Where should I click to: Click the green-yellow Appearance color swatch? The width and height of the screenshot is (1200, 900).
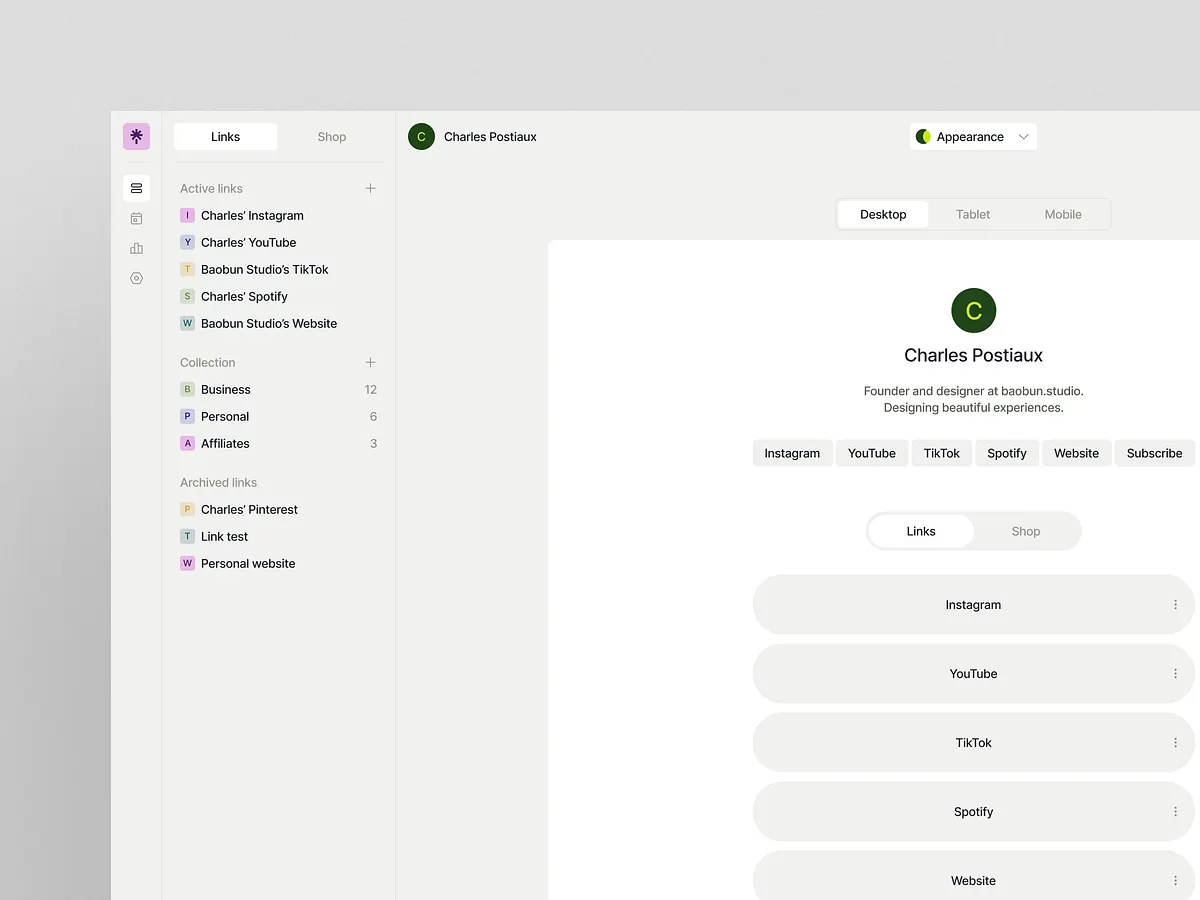(922, 136)
